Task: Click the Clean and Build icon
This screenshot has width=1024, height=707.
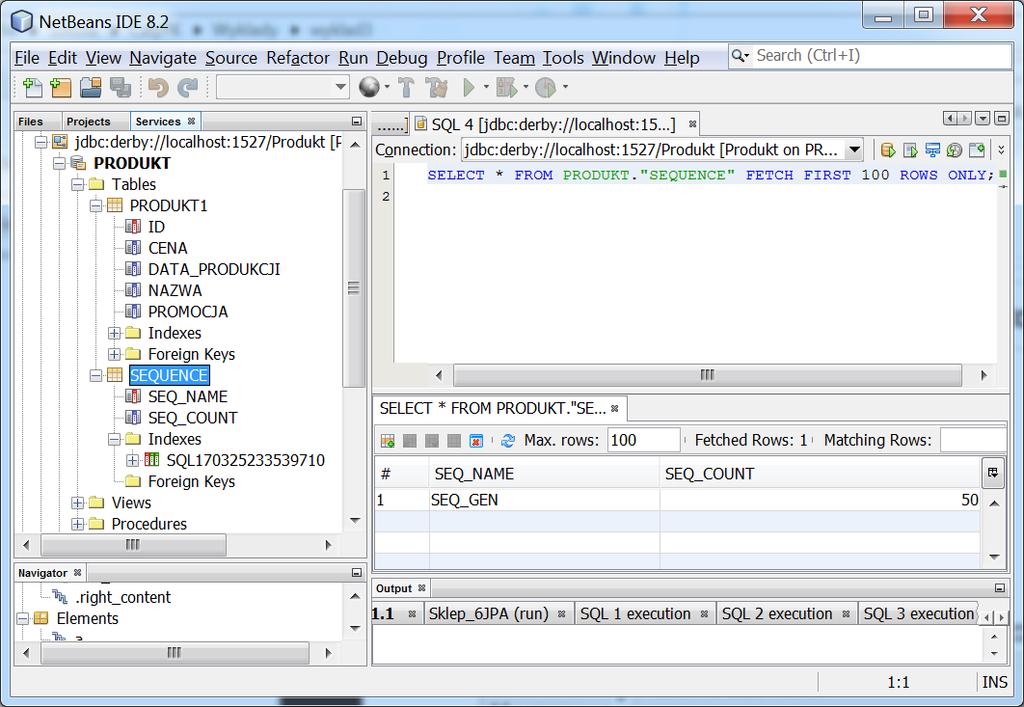Action: [436, 87]
